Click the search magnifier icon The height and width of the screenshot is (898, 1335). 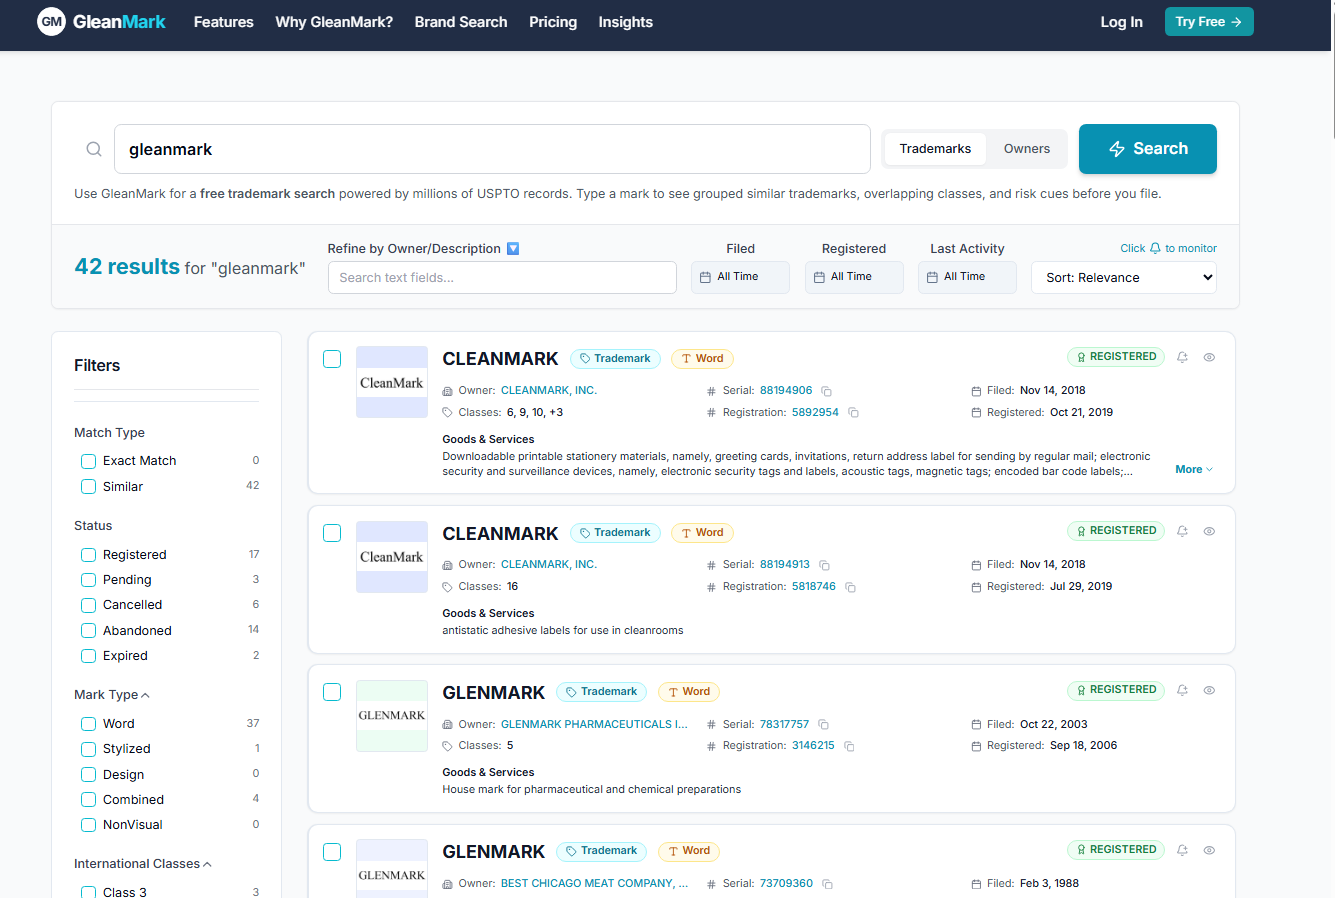(x=94, y=149)
